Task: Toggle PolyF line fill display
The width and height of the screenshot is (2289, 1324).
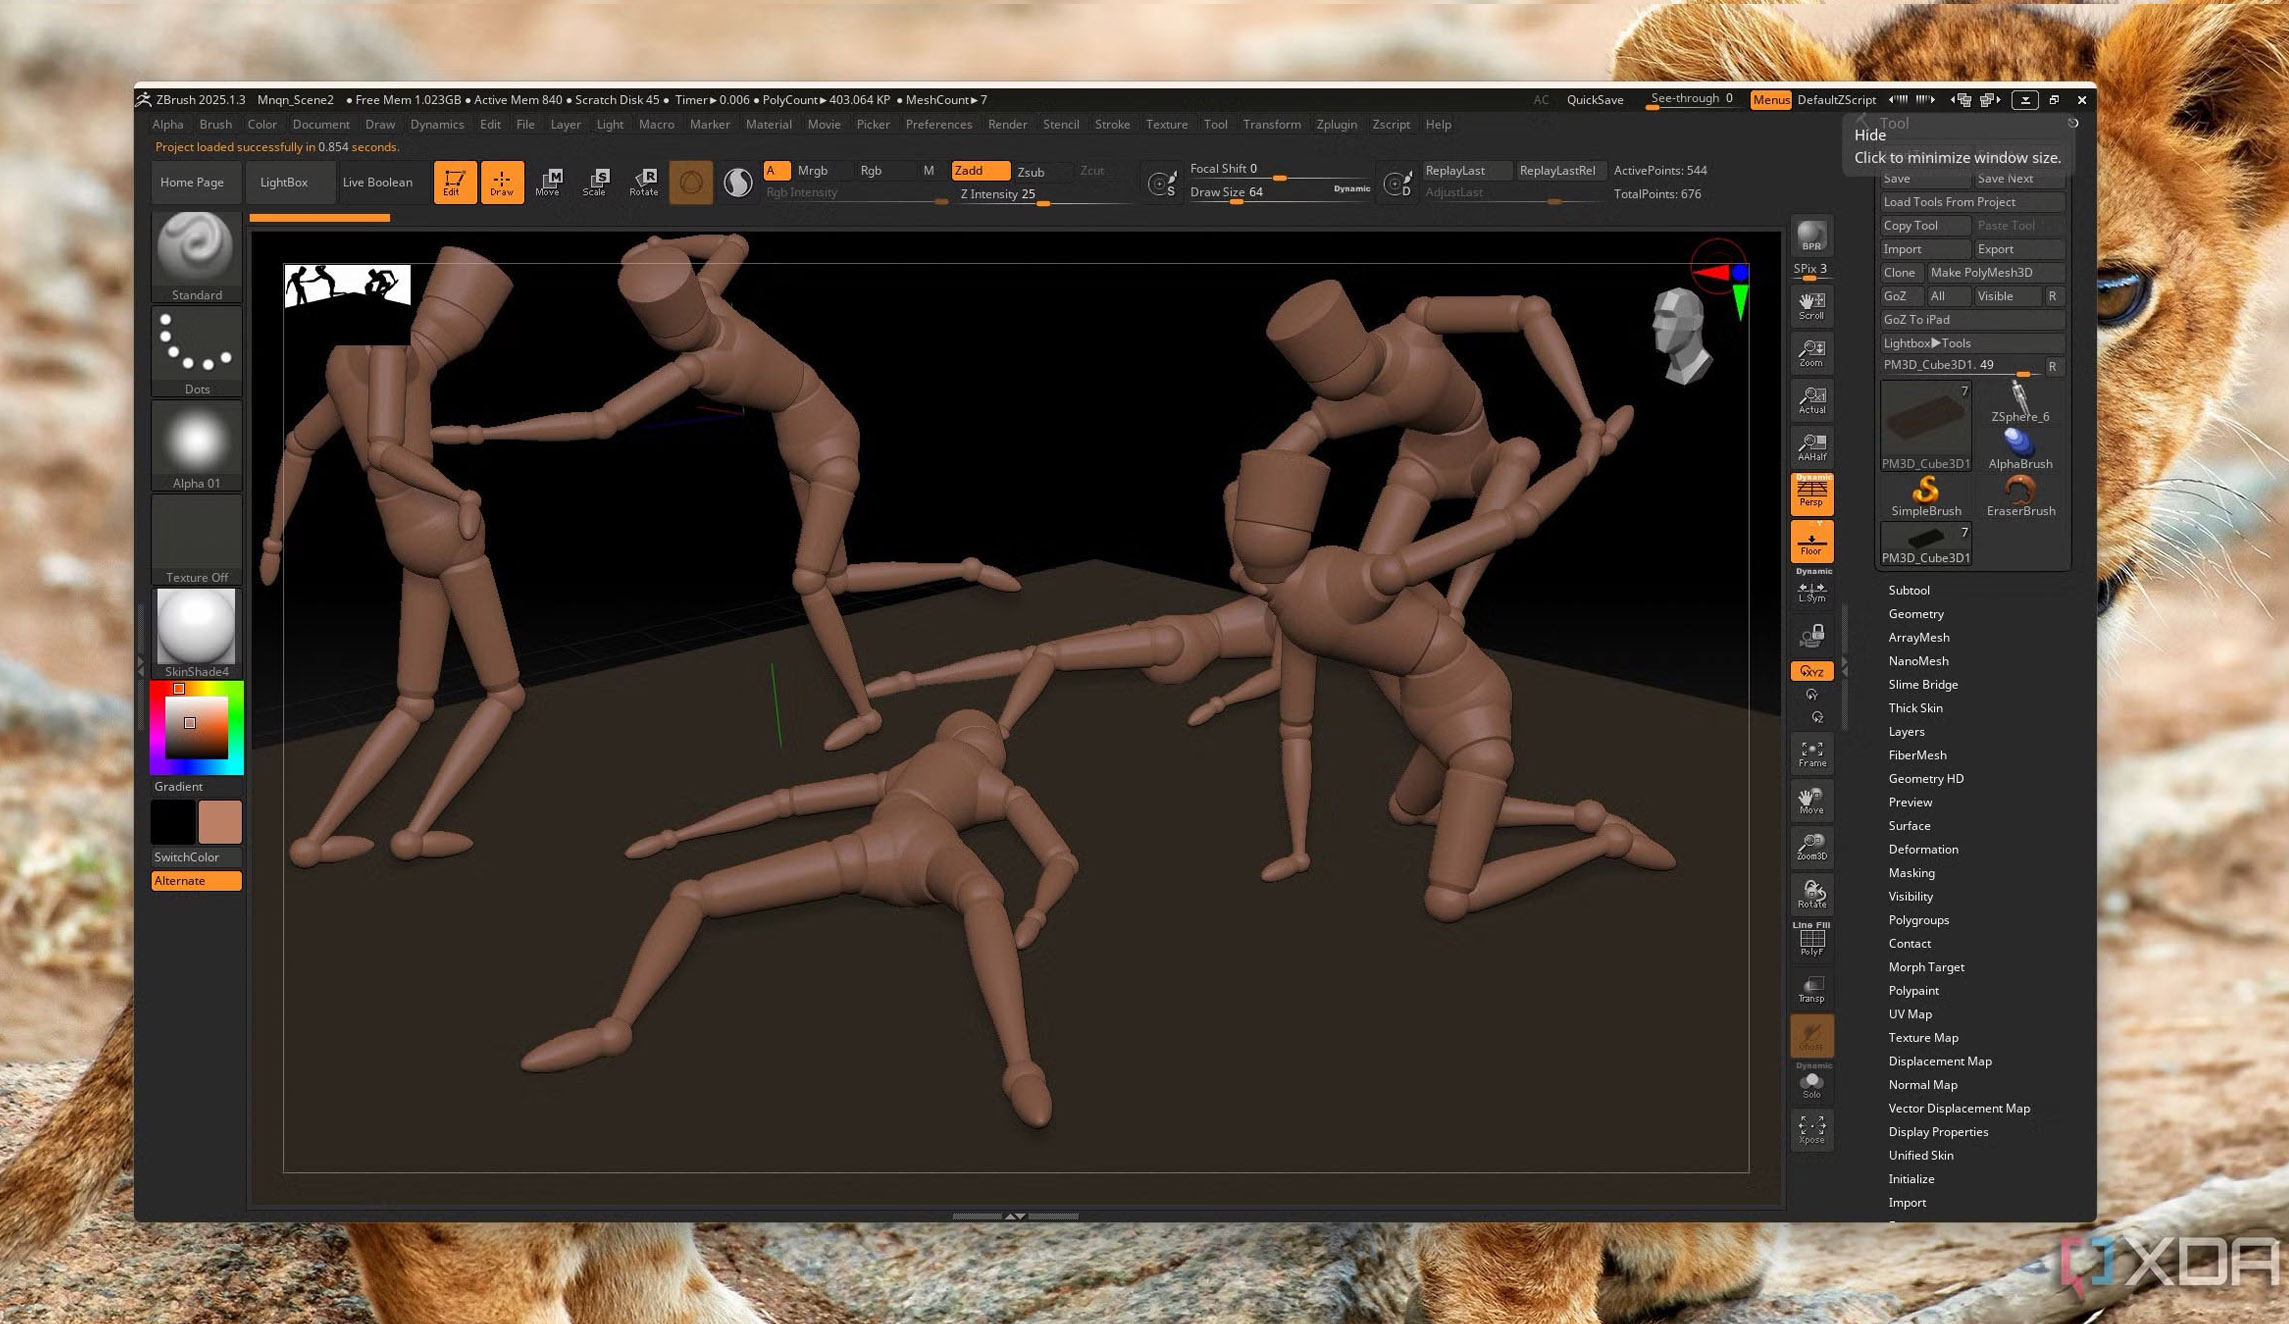Action: tap(1811, 941)
